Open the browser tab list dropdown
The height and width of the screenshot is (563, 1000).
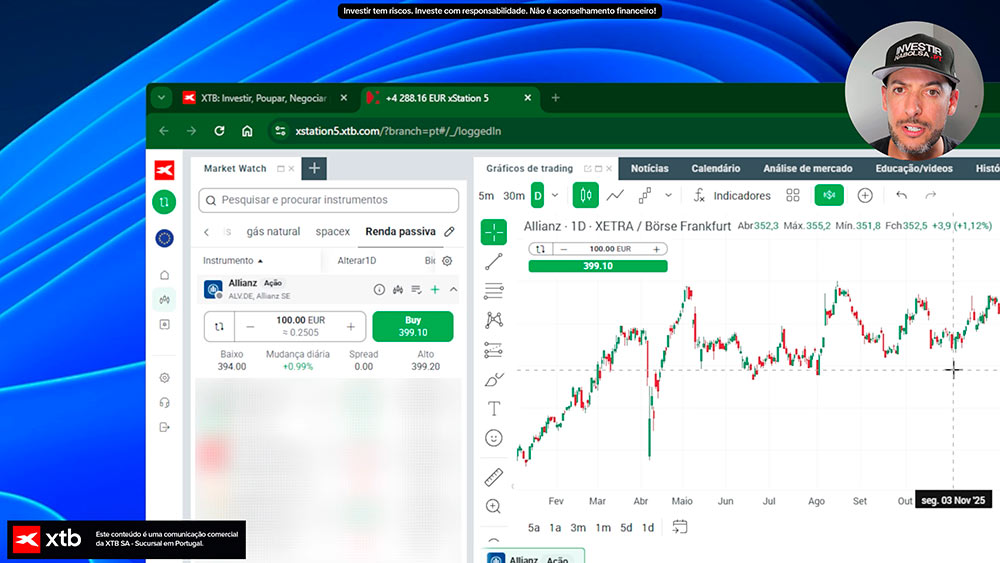pos(161,98)
